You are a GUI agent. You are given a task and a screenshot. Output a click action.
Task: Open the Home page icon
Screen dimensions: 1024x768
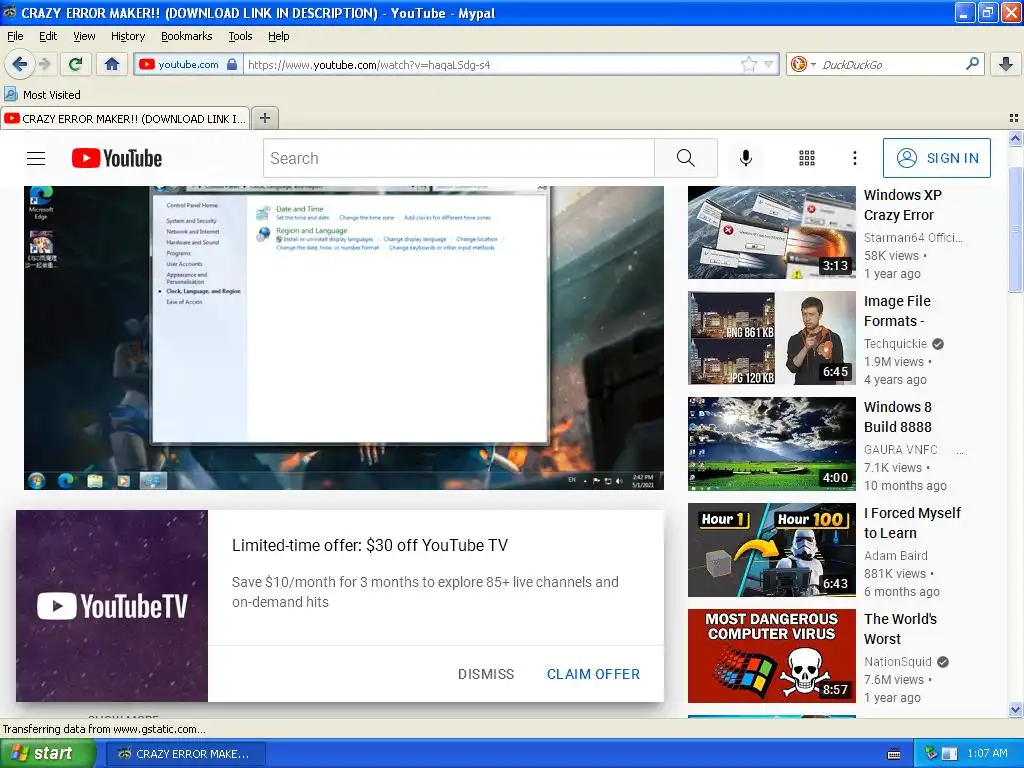(x=112, y=64)
